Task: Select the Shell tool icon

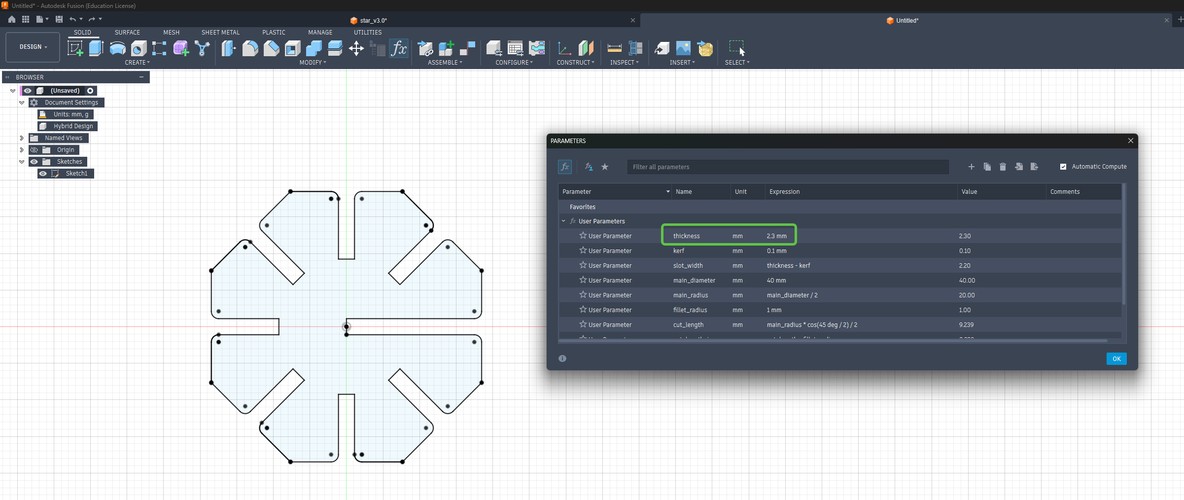Action: [x=292, y=48]
